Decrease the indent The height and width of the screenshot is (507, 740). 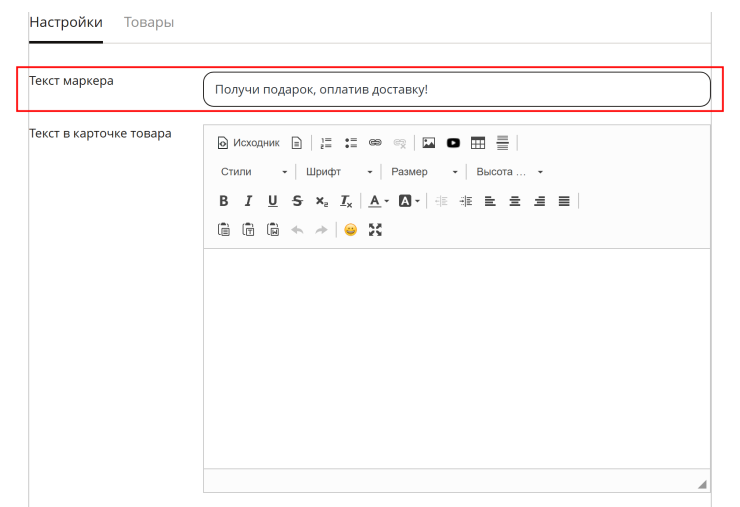click(441, 201)
